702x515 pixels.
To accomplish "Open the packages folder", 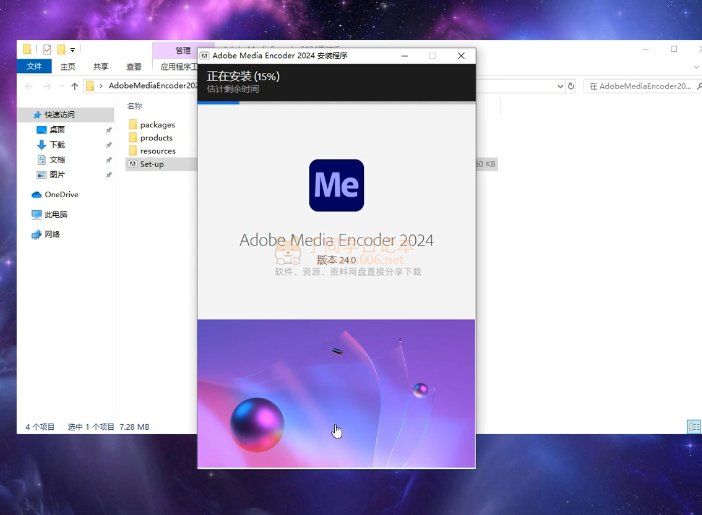I will 157,125.
